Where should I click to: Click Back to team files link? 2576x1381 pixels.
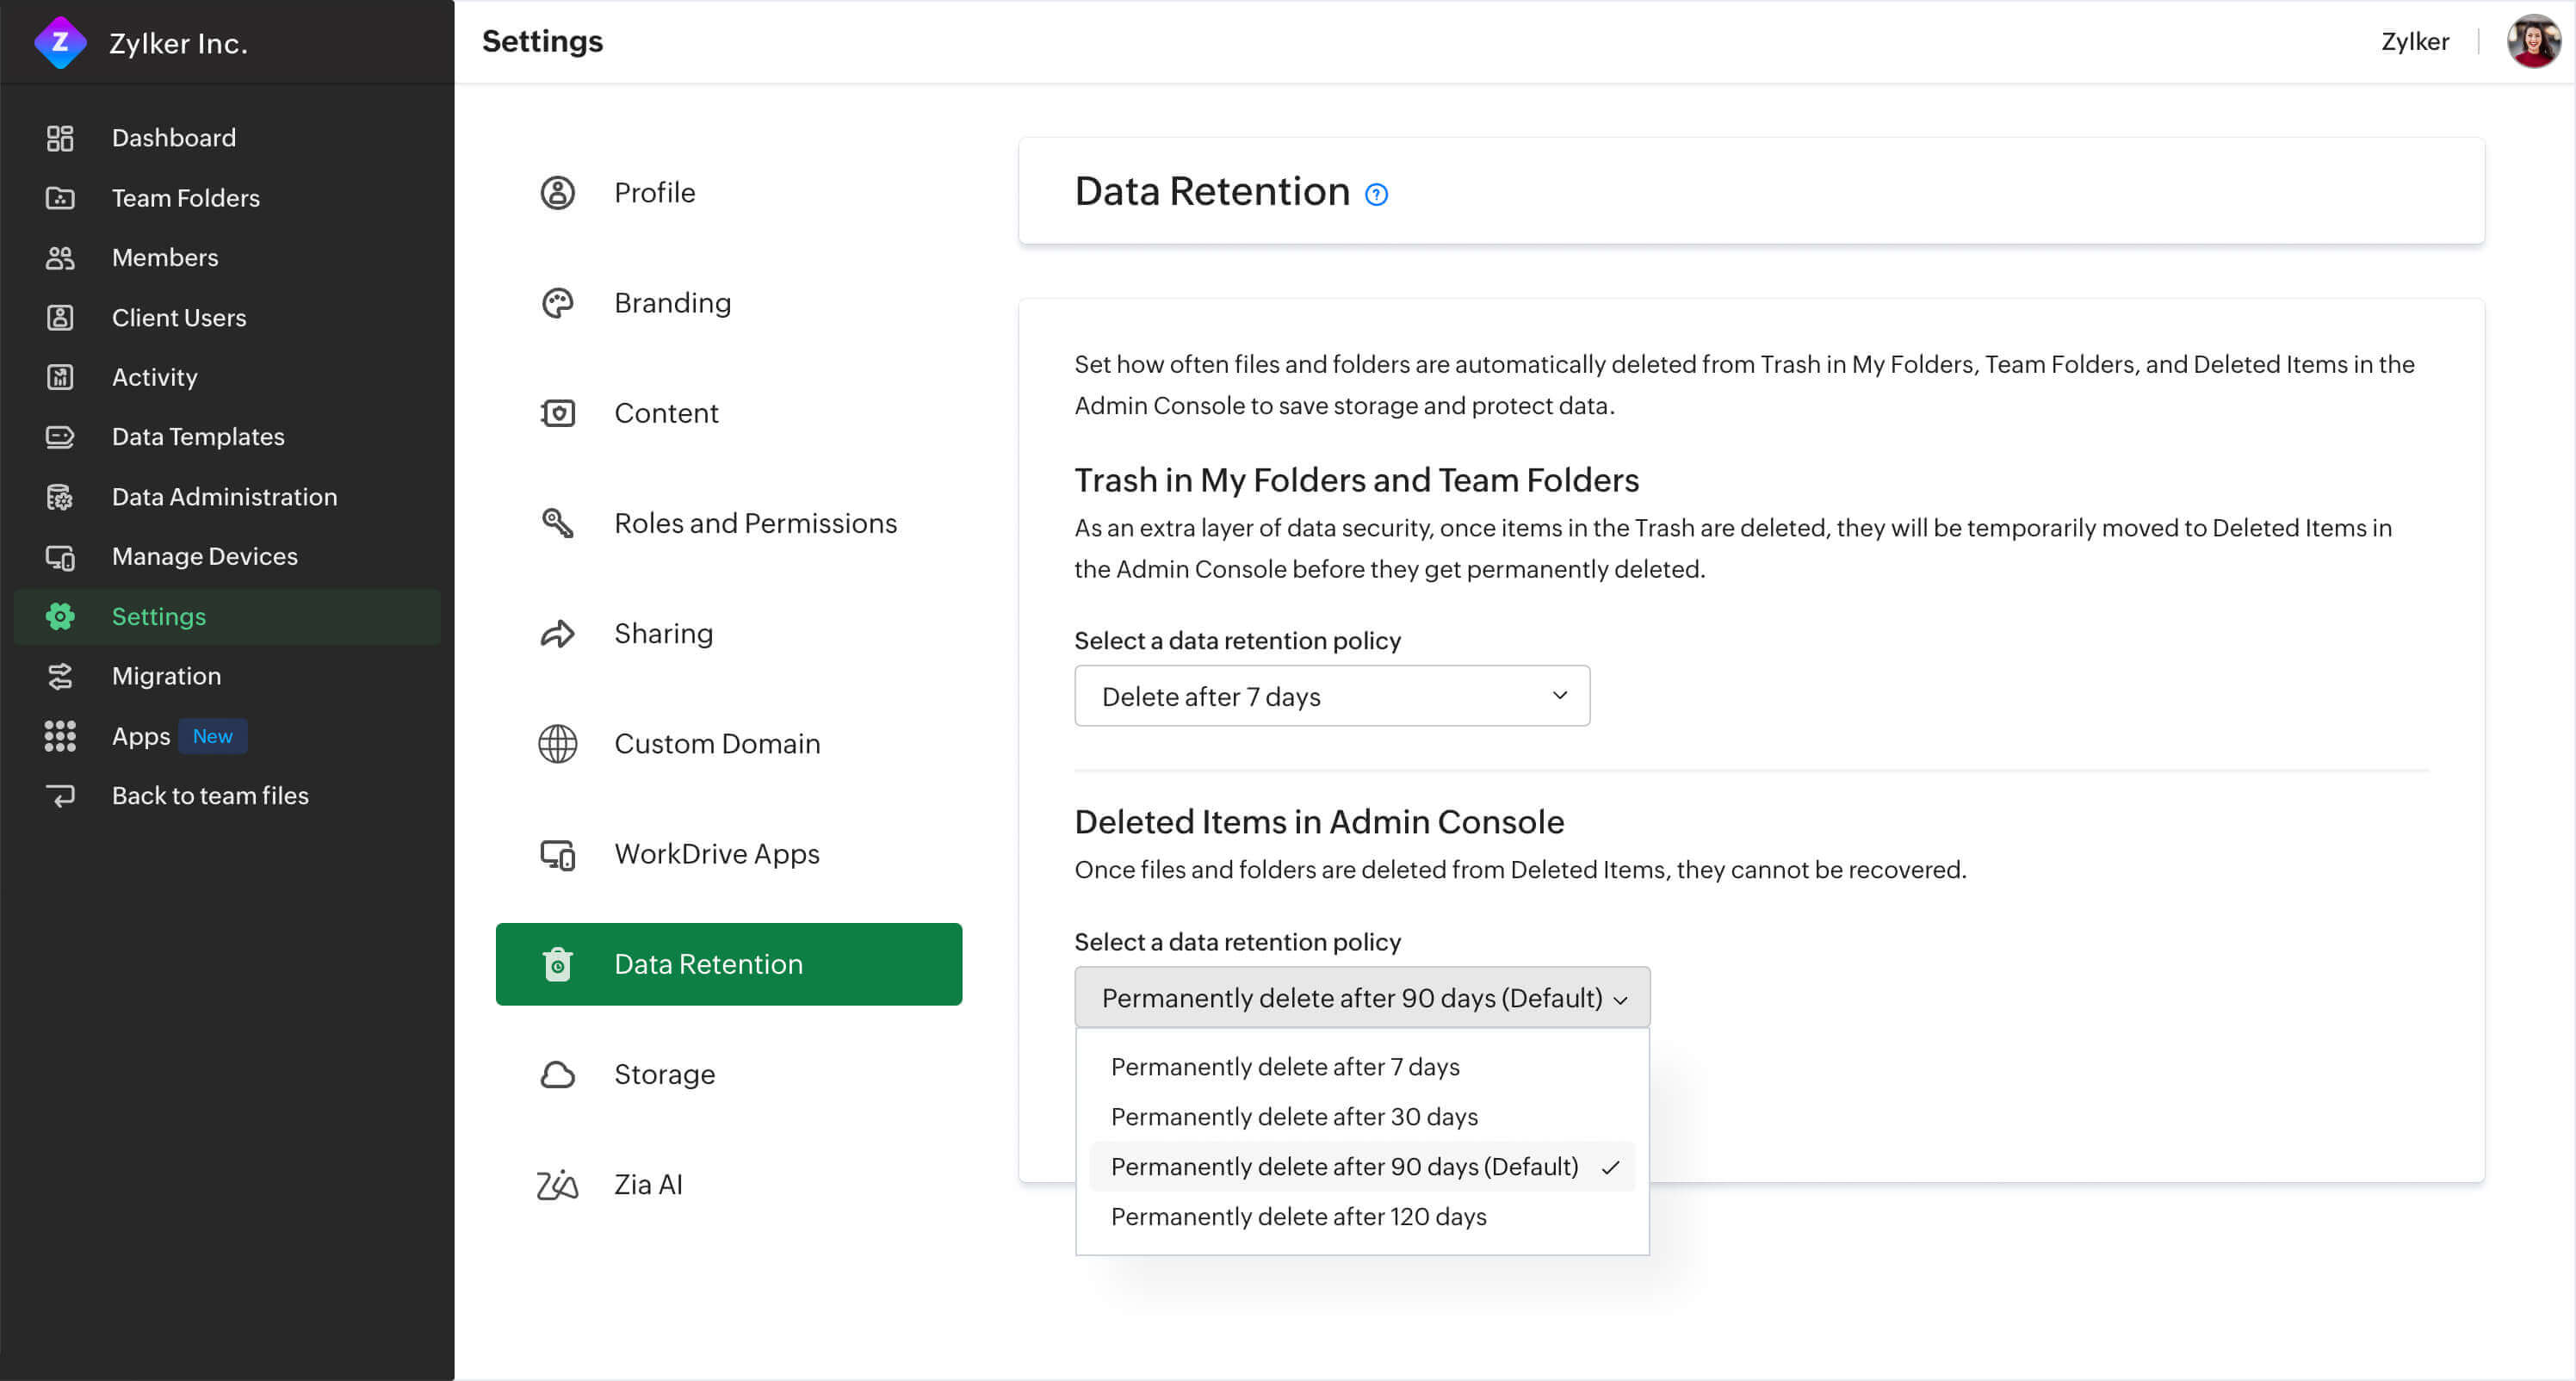tap(209, 796)
